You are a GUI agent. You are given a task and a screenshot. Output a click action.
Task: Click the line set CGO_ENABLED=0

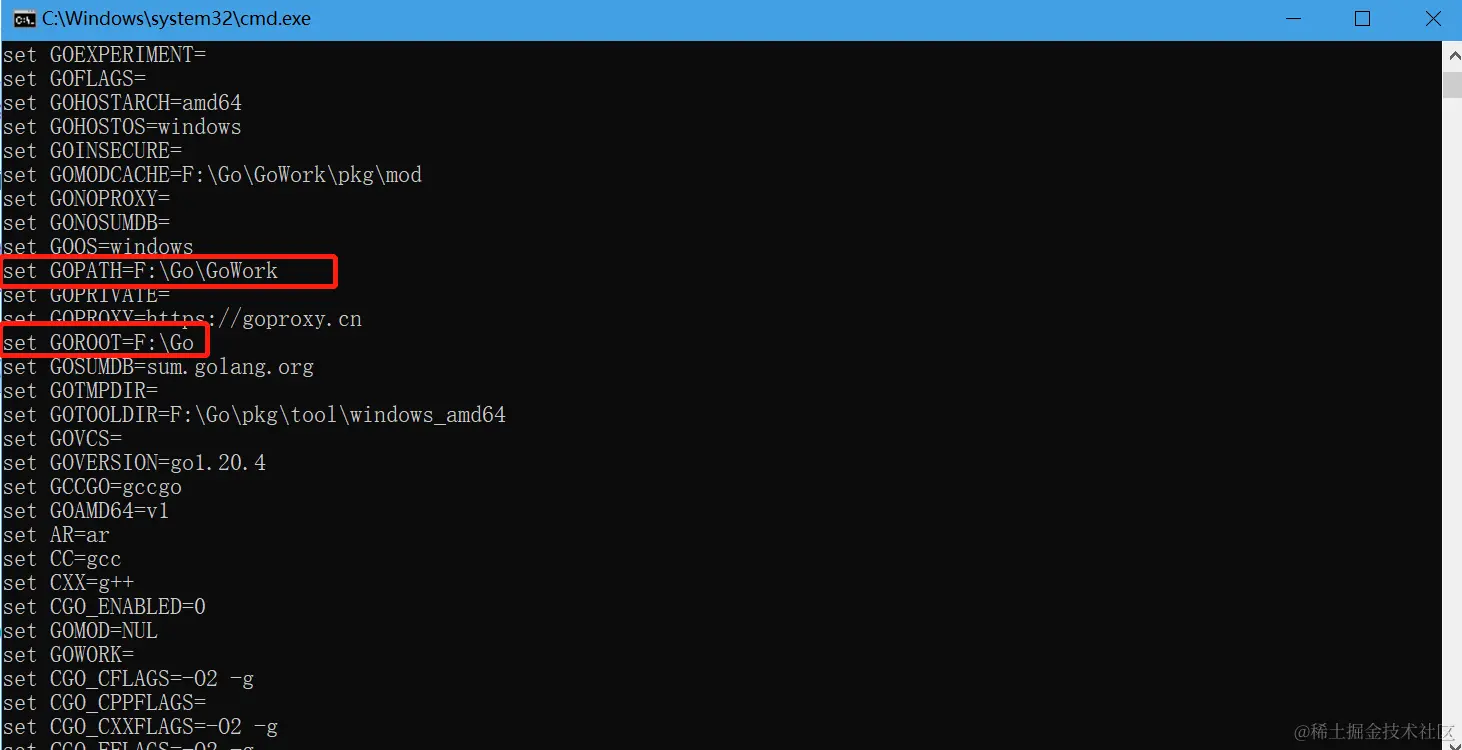click(x=104, y=607)
